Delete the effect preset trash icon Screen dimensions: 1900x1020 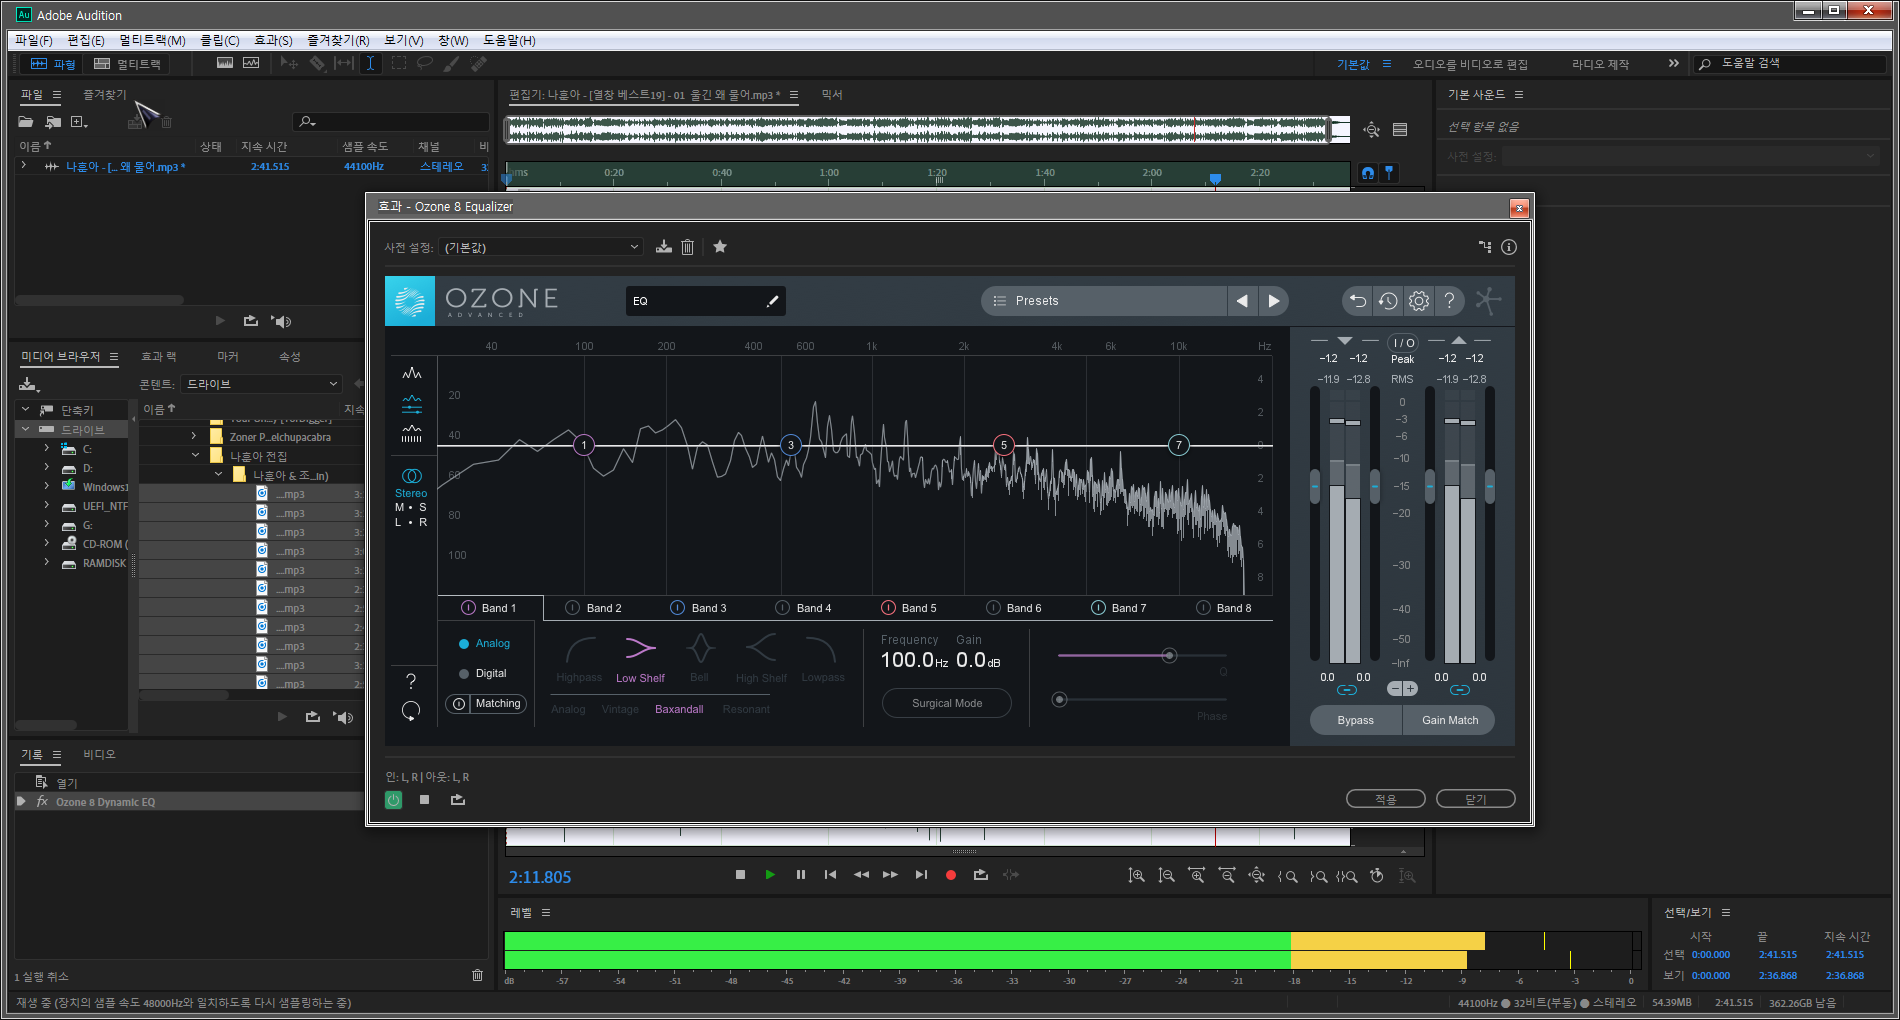688,247
